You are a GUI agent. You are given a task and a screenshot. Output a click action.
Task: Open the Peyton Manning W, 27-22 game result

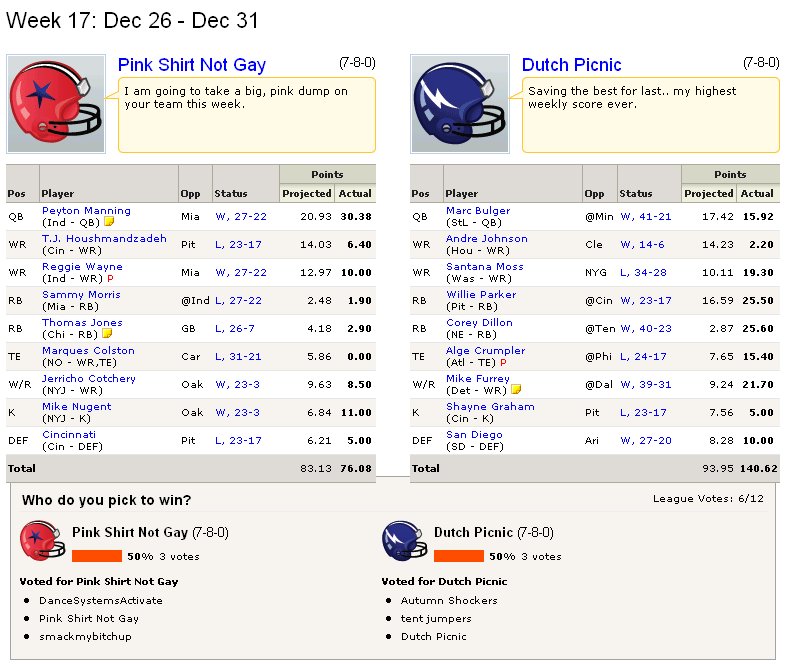click(x=241, y=217)
